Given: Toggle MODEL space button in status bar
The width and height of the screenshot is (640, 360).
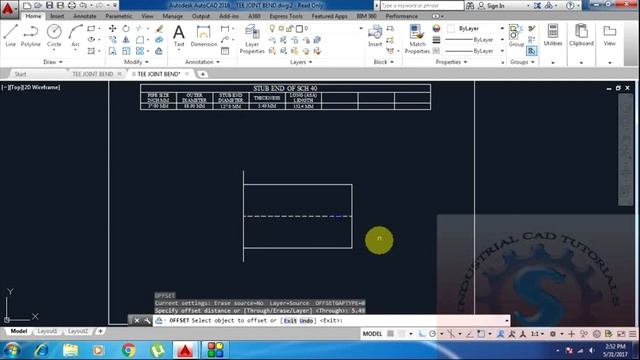Looking at the screenshot, I should click(x=372, y=334).
